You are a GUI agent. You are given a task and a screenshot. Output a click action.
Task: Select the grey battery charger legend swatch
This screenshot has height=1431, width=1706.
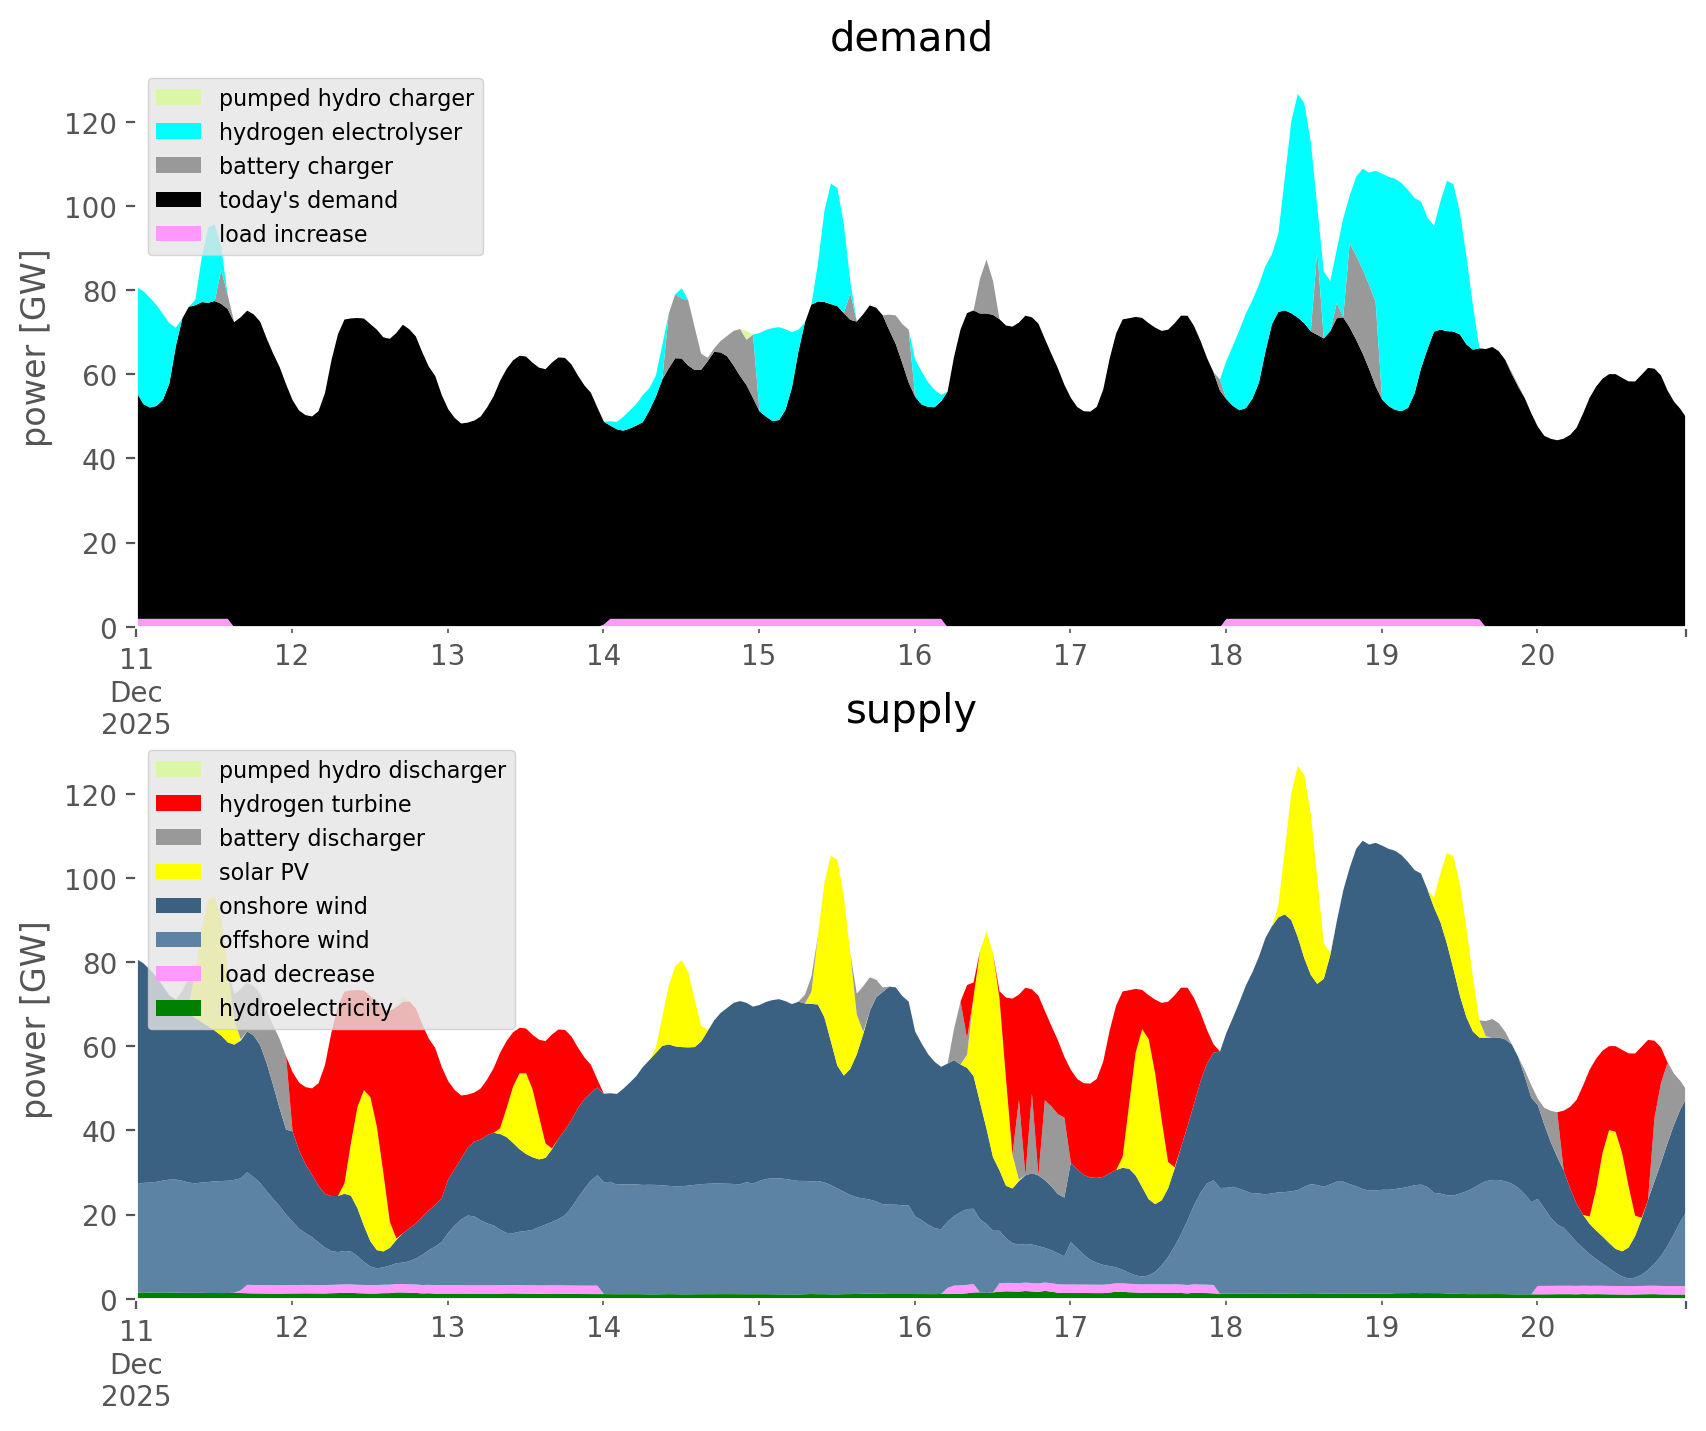(x=179, y=166)
